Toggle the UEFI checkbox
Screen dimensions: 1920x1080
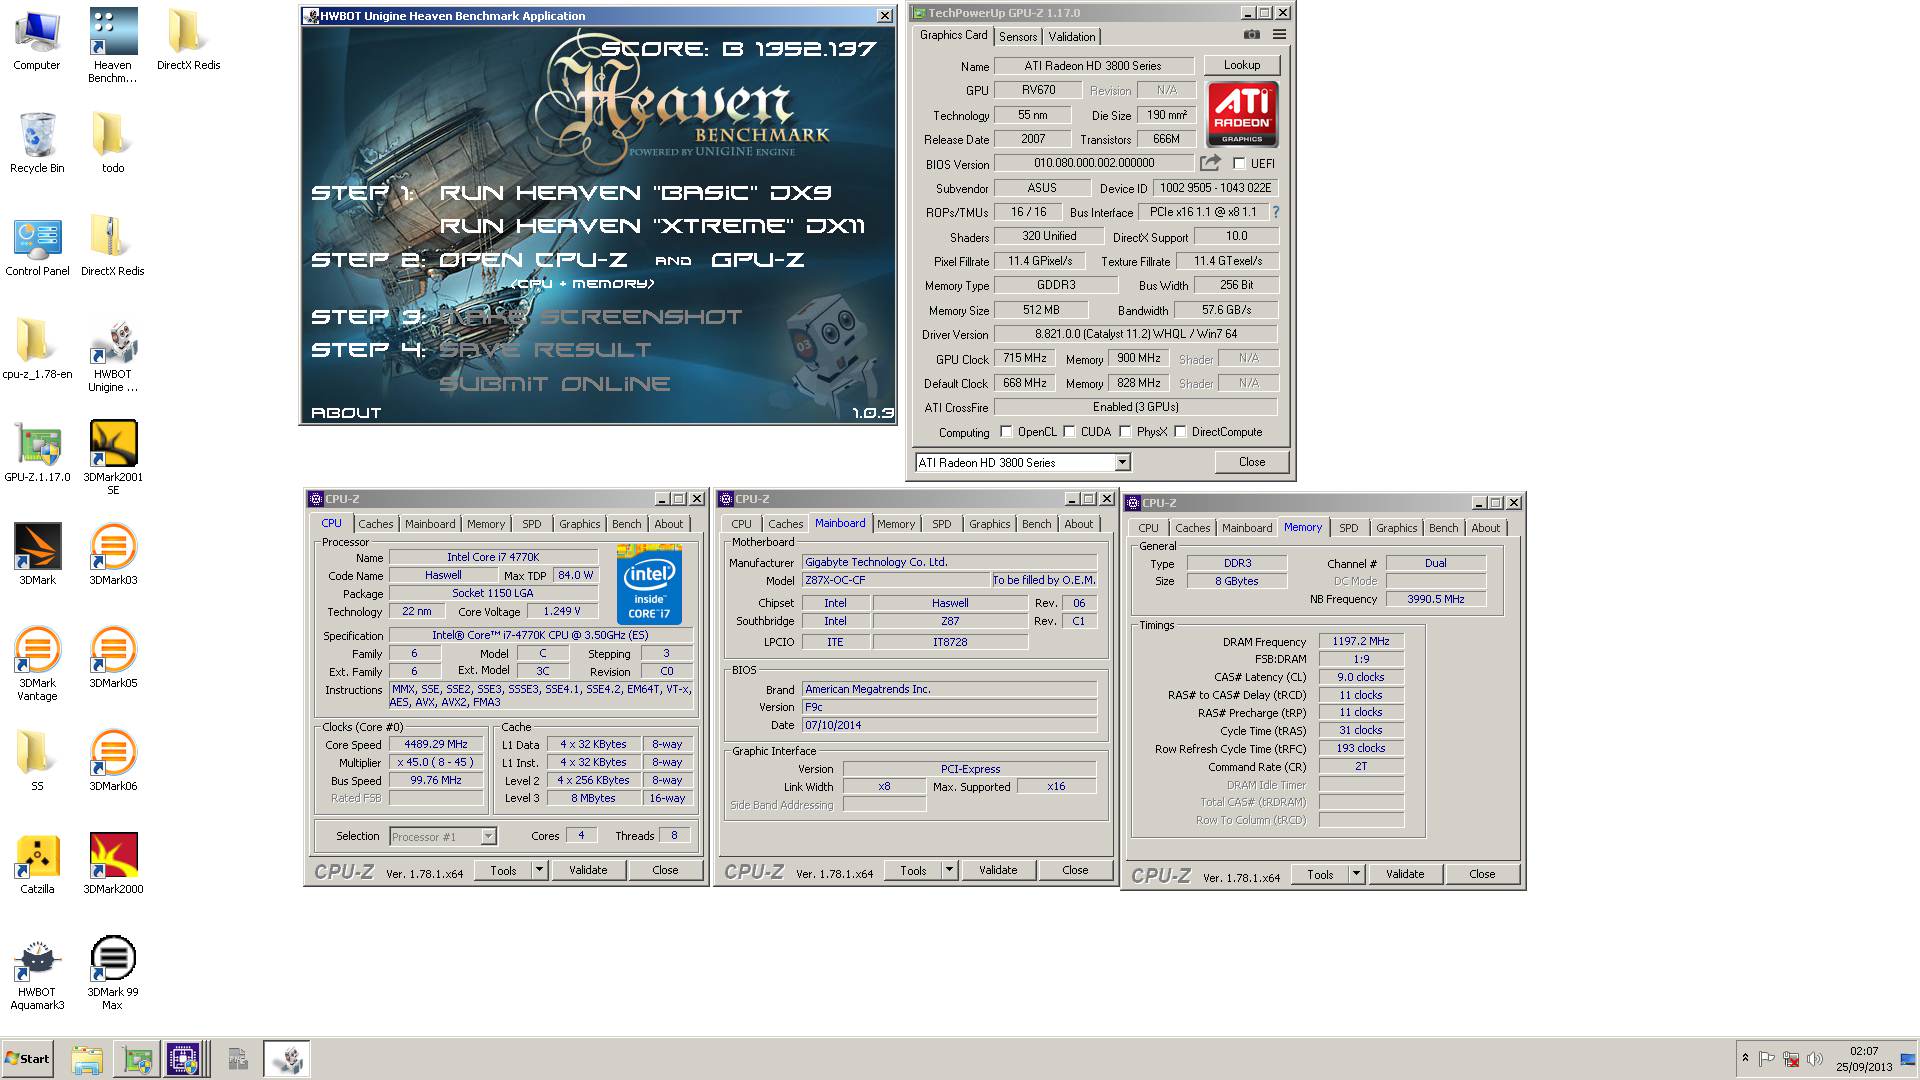coord(1240,164)
